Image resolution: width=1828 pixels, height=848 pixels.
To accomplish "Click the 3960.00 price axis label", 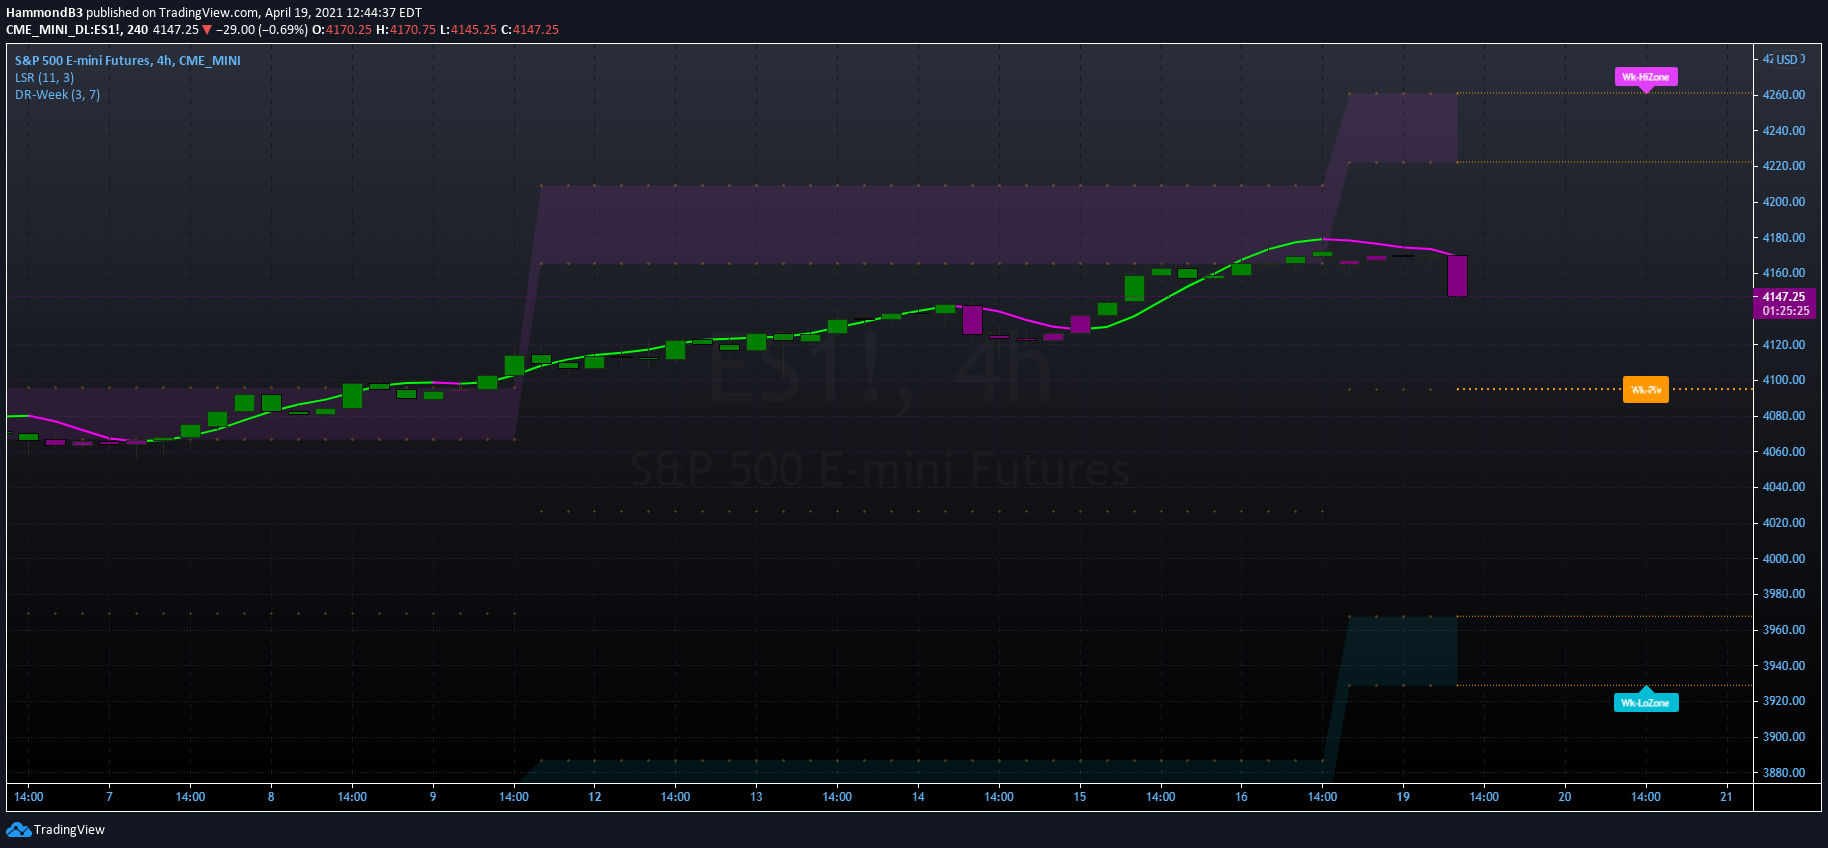I will 1784,630.
